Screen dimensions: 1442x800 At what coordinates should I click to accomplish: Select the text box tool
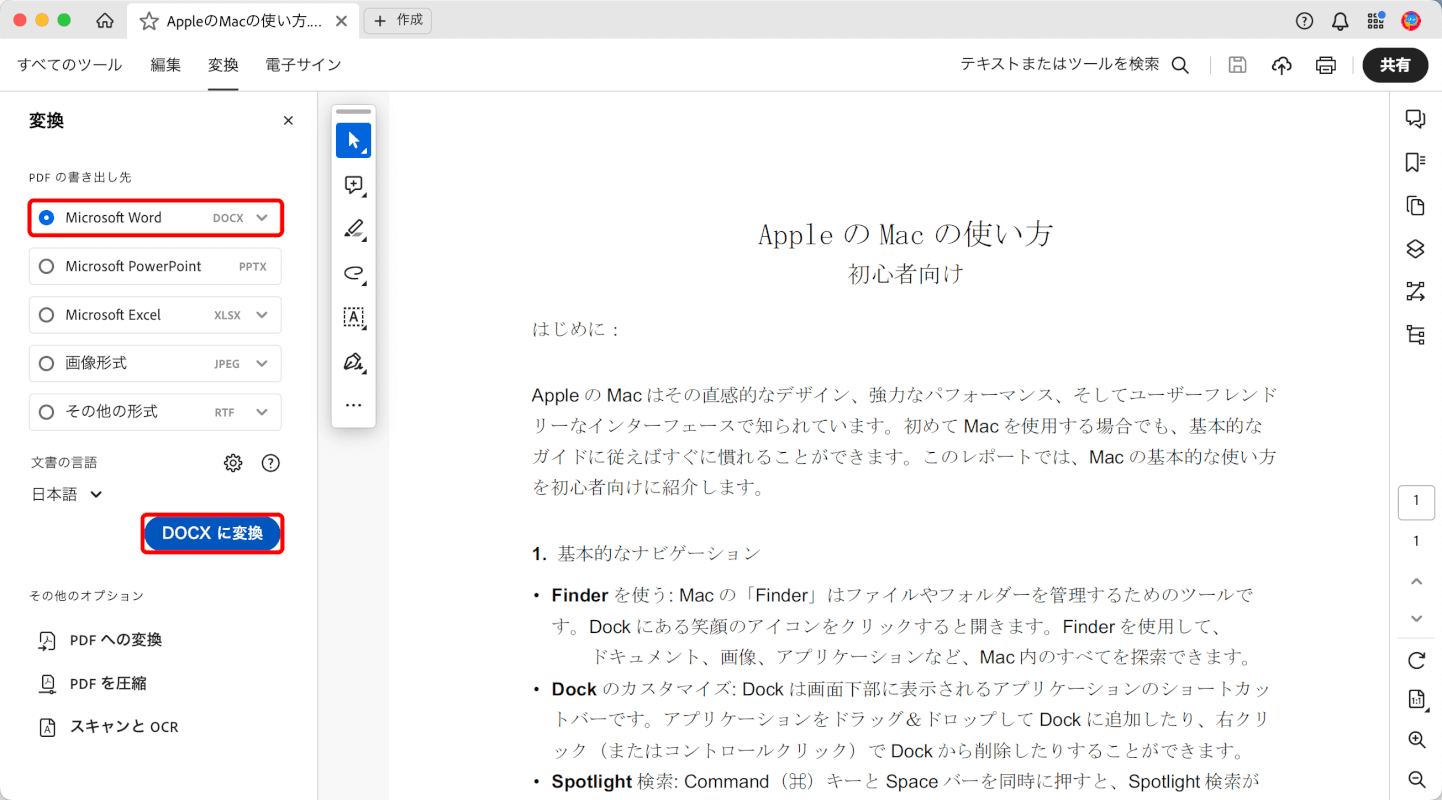353,317
